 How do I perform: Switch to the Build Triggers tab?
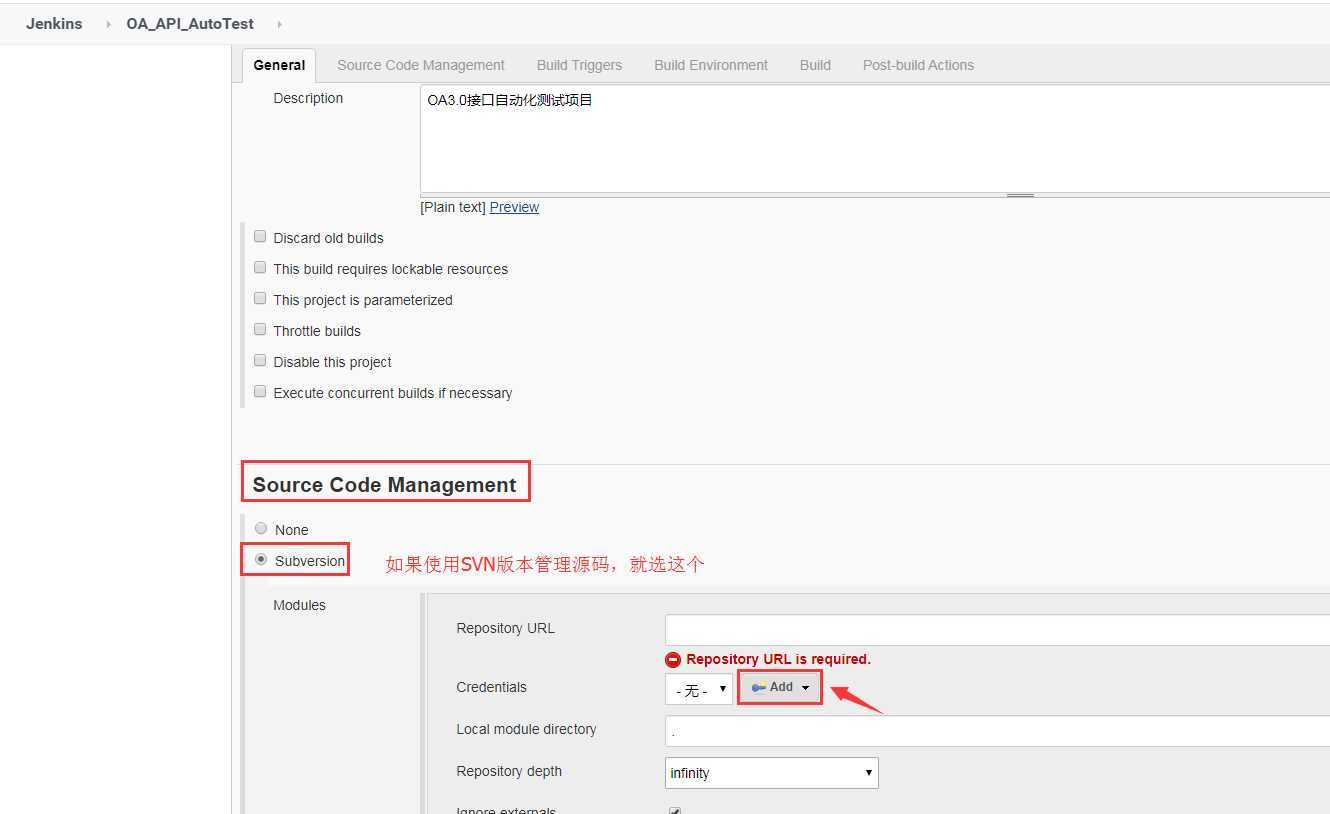(x=579, y=65)
